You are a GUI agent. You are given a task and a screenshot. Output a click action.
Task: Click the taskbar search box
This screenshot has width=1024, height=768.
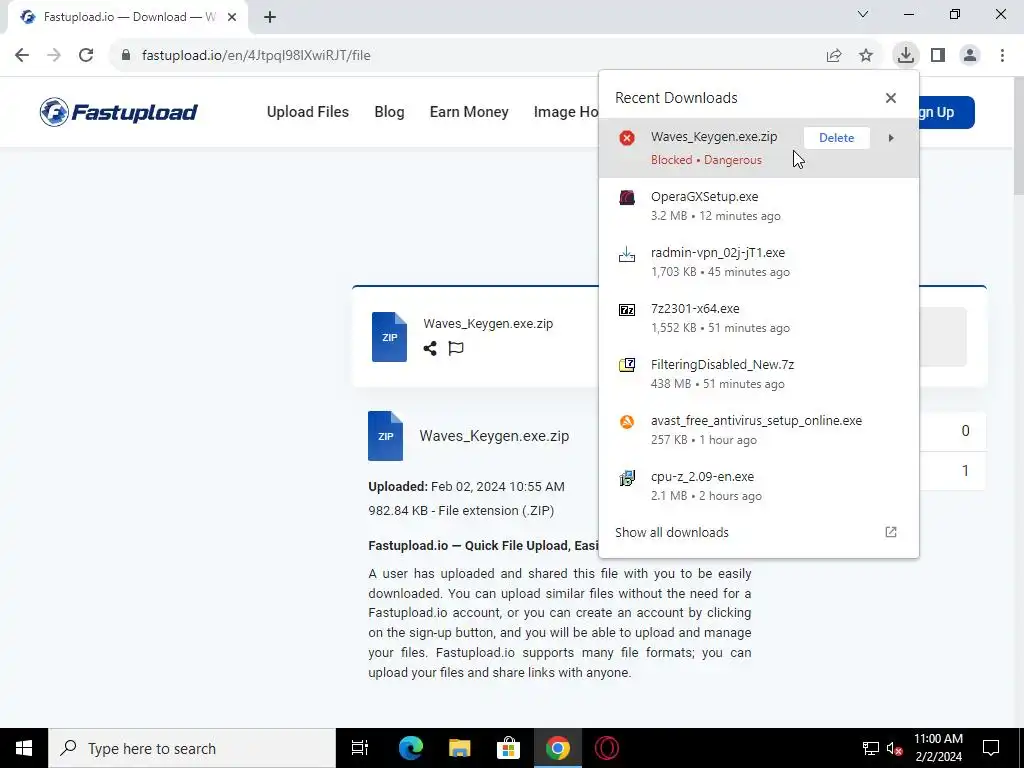192,748
